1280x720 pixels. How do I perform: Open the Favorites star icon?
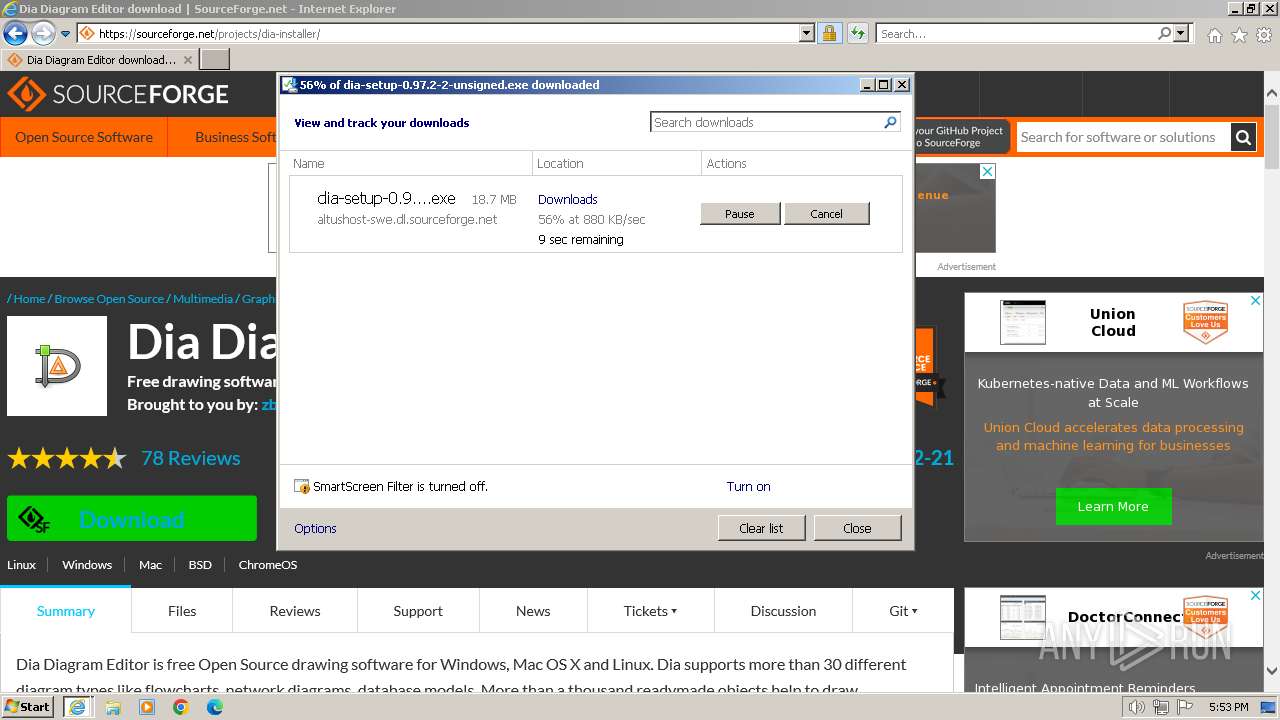click(1239, 35)
